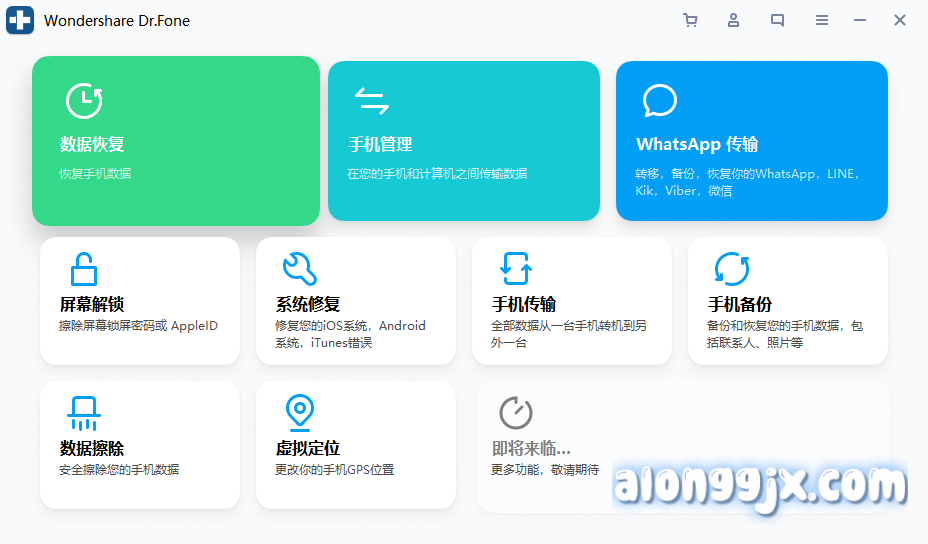928x544 pixels.
Task: Open the feedback message icon
Action: click(x=777, y=20)
